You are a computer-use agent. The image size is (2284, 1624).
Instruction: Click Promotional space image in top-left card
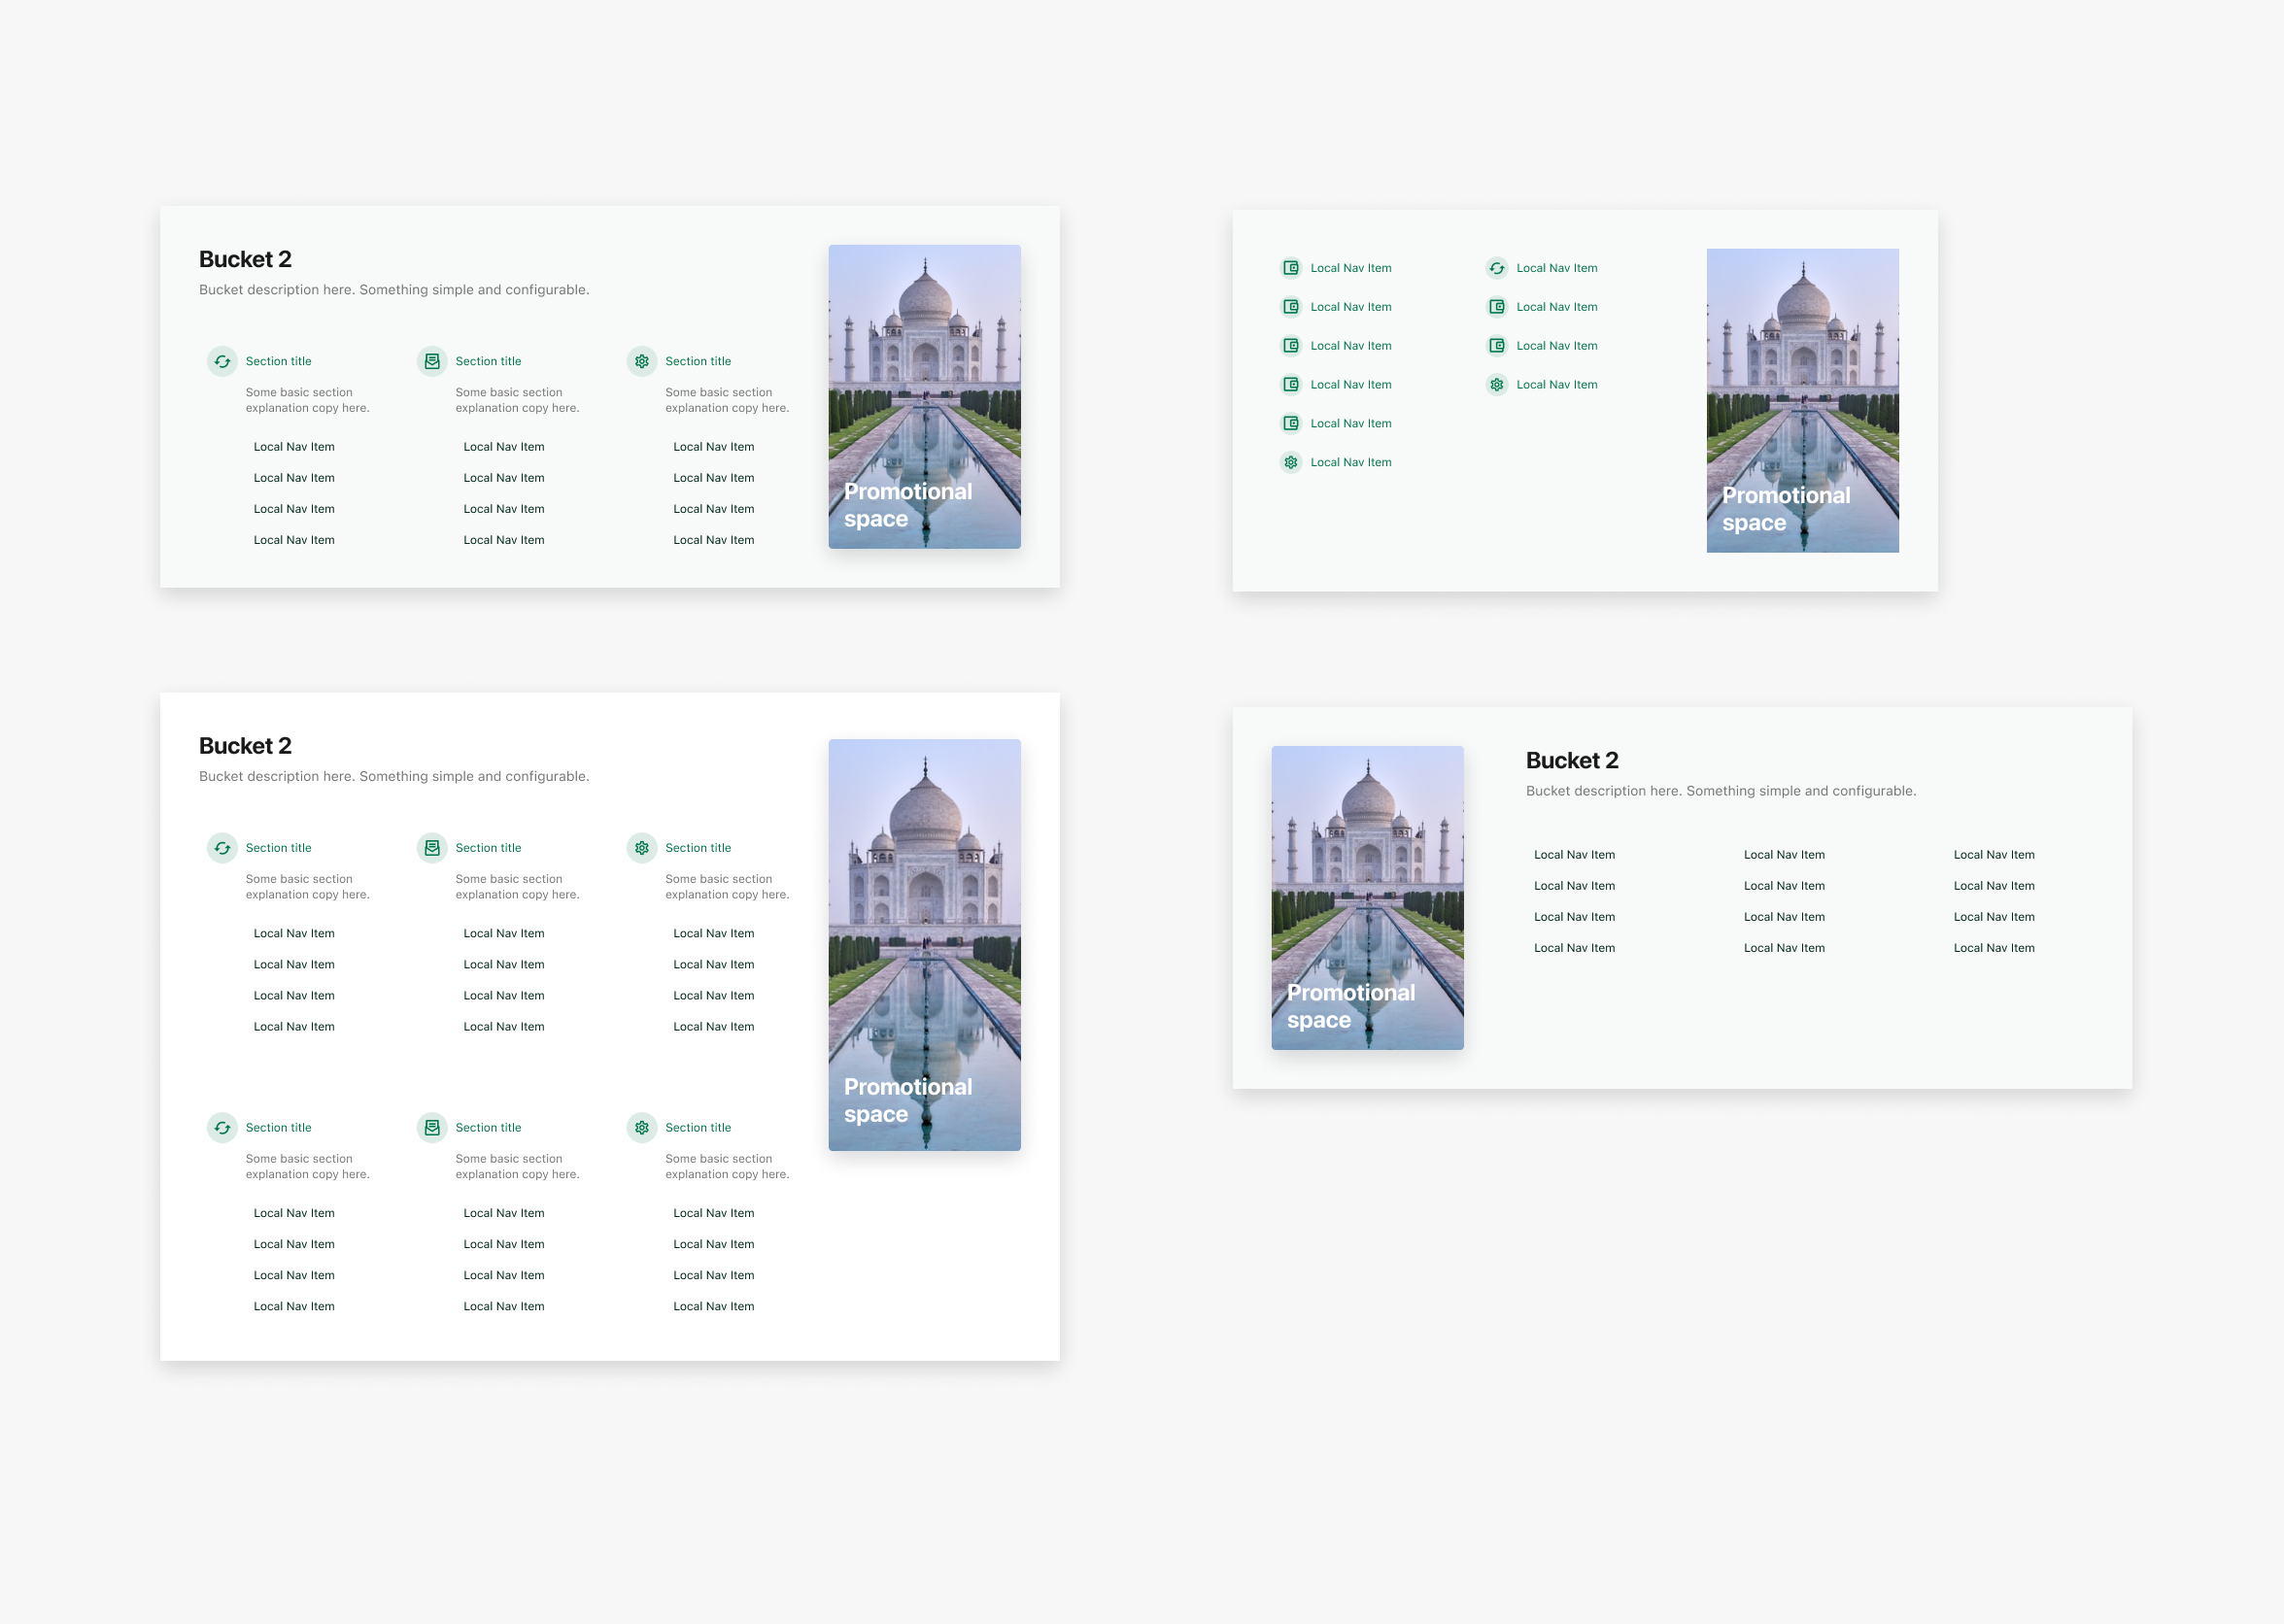click(924, 396)
